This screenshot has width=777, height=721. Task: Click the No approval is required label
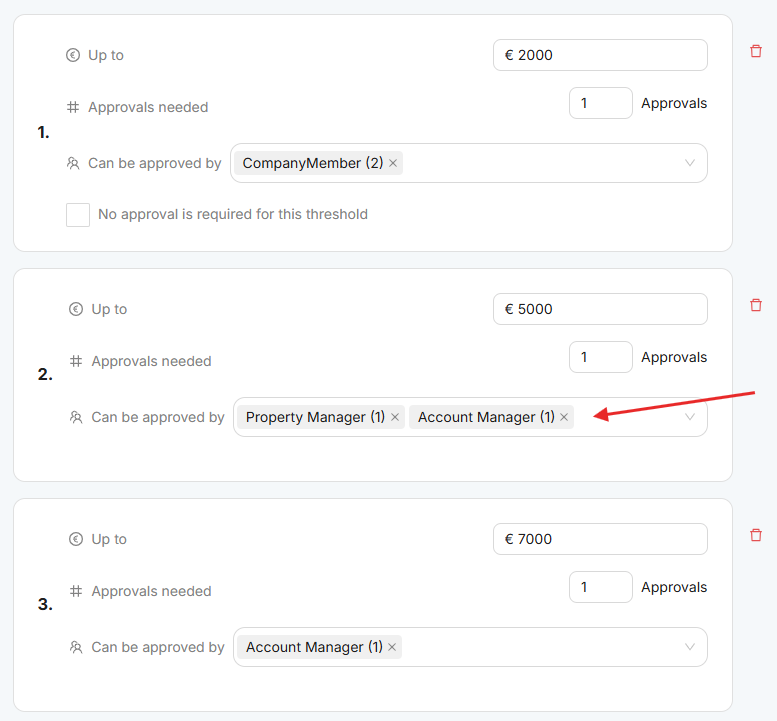pyautogui.click(x=233, y=214)
